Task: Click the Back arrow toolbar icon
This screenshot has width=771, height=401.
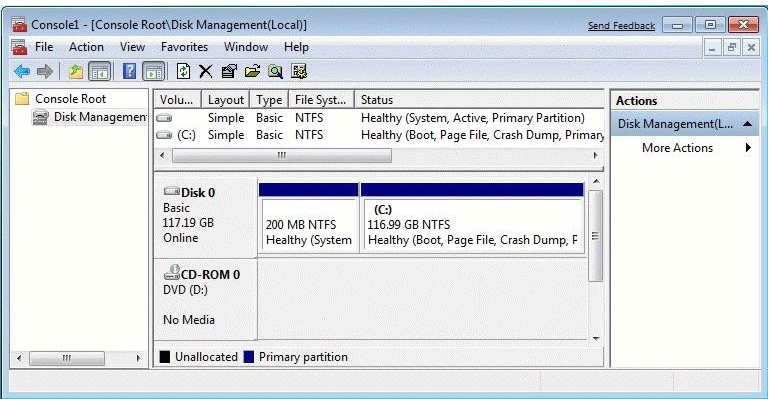Action: pyautogui.click(x=22, y=72)
